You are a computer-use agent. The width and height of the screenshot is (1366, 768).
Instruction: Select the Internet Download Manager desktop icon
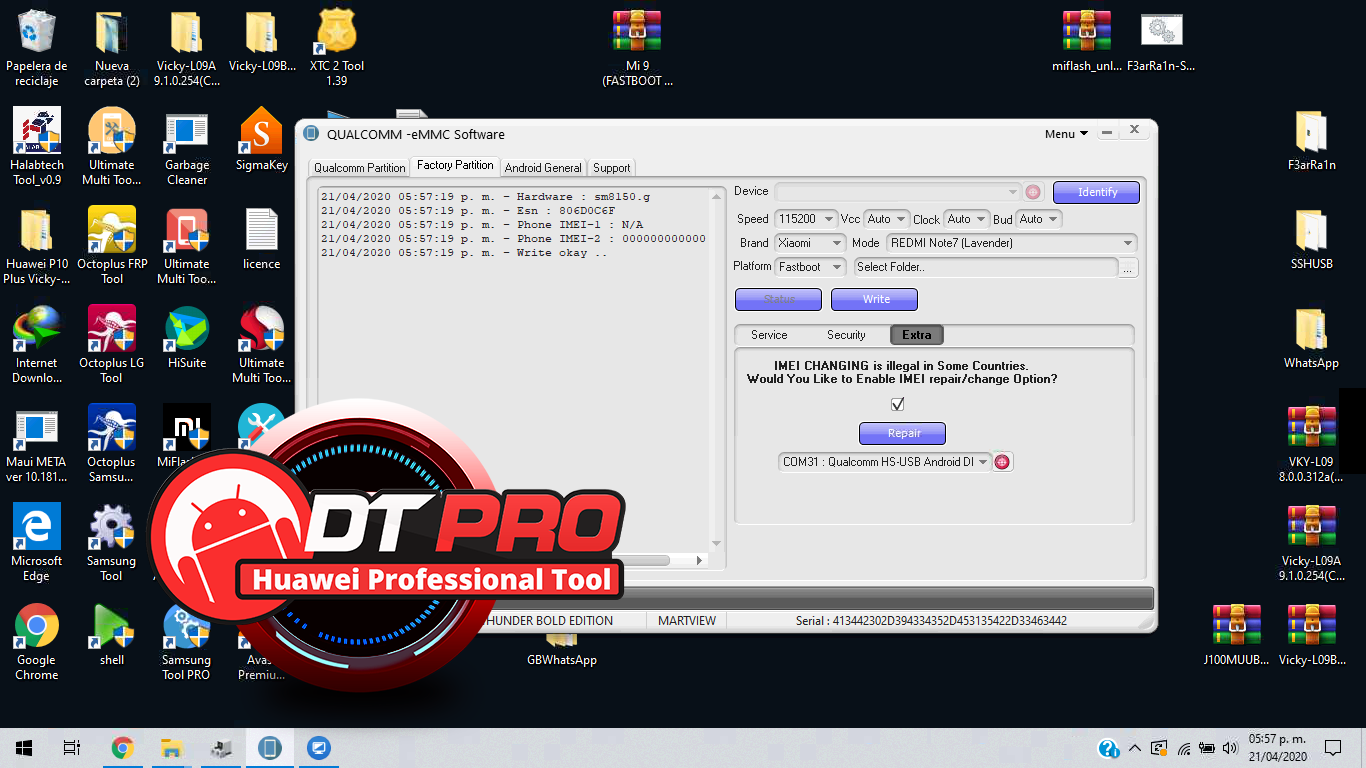pyautogui.click(x=37, y=345)
